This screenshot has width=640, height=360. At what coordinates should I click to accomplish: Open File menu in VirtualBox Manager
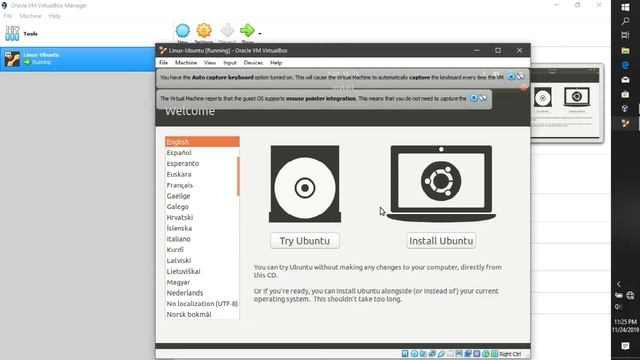pos(8,16)
